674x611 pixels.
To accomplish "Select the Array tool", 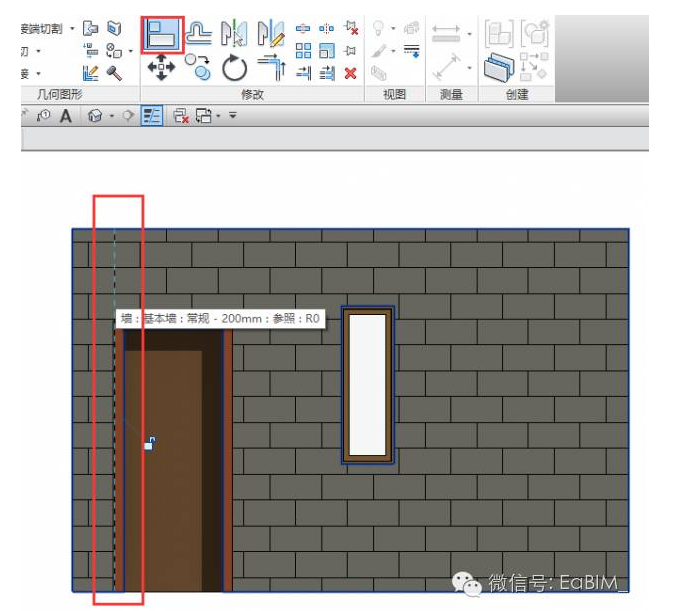I will [x=303, y=51].
